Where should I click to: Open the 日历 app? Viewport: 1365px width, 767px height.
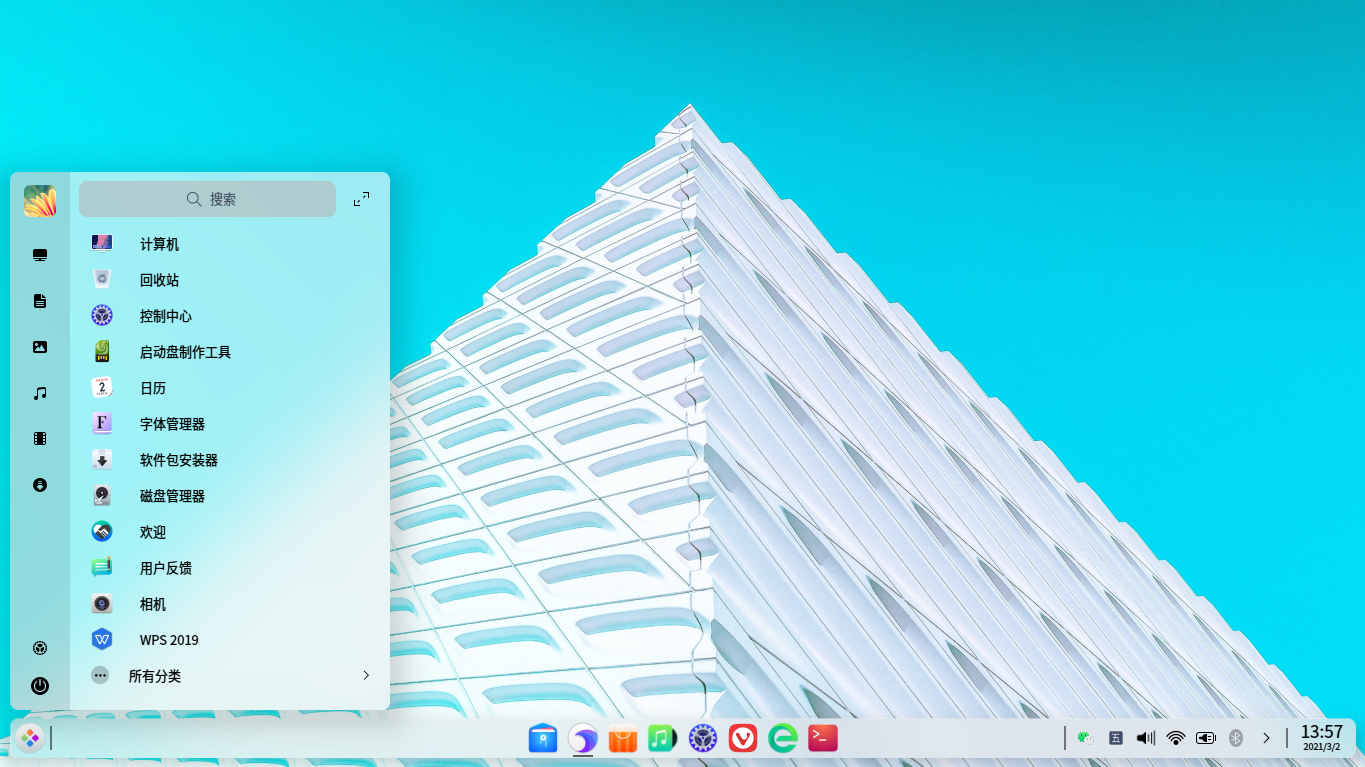point(230,388)
